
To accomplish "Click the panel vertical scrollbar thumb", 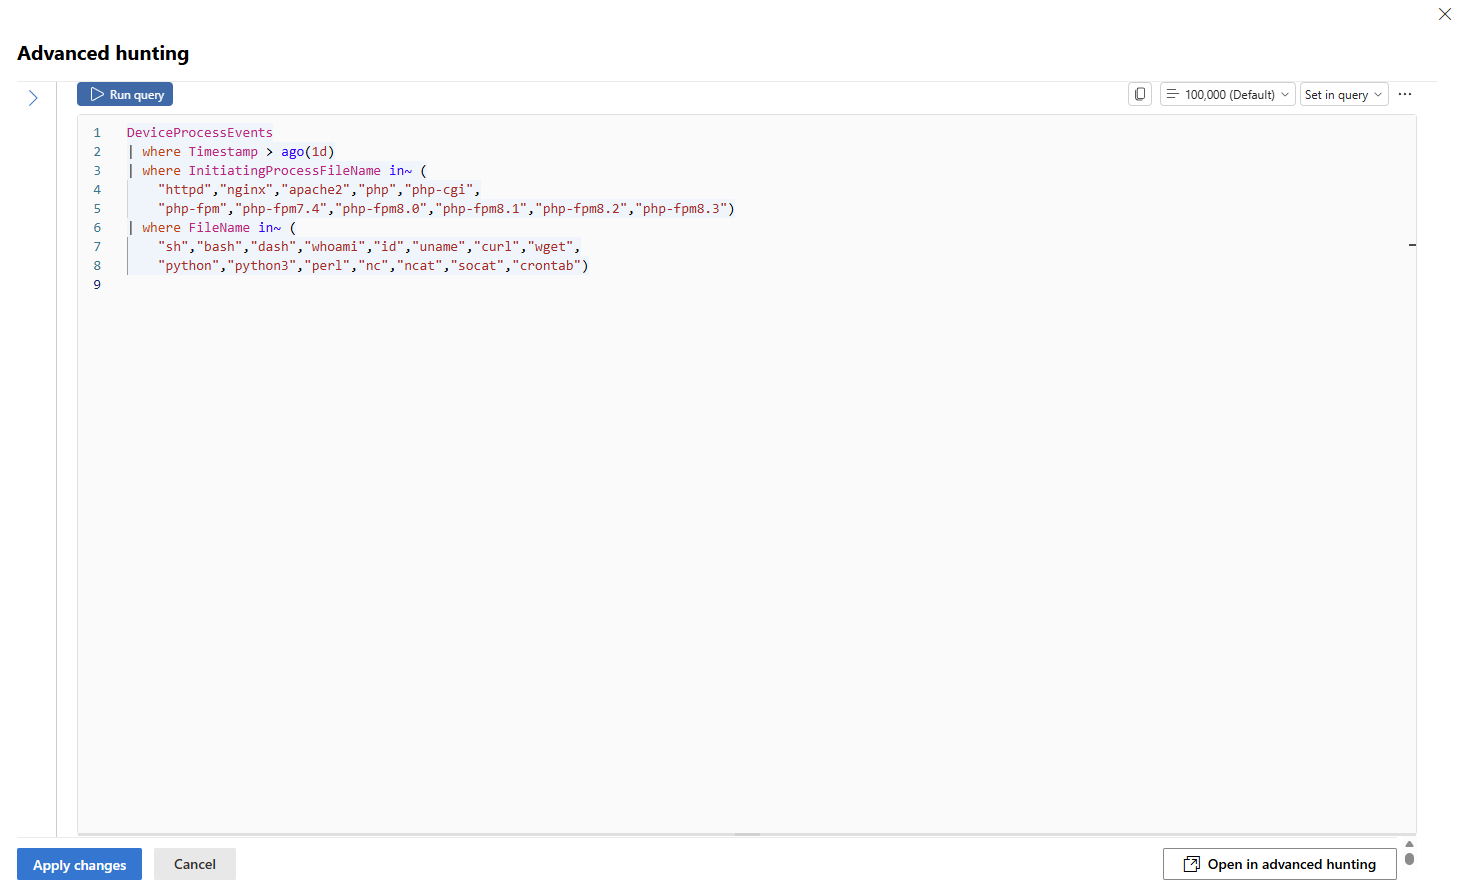I will coord(1409,858).
